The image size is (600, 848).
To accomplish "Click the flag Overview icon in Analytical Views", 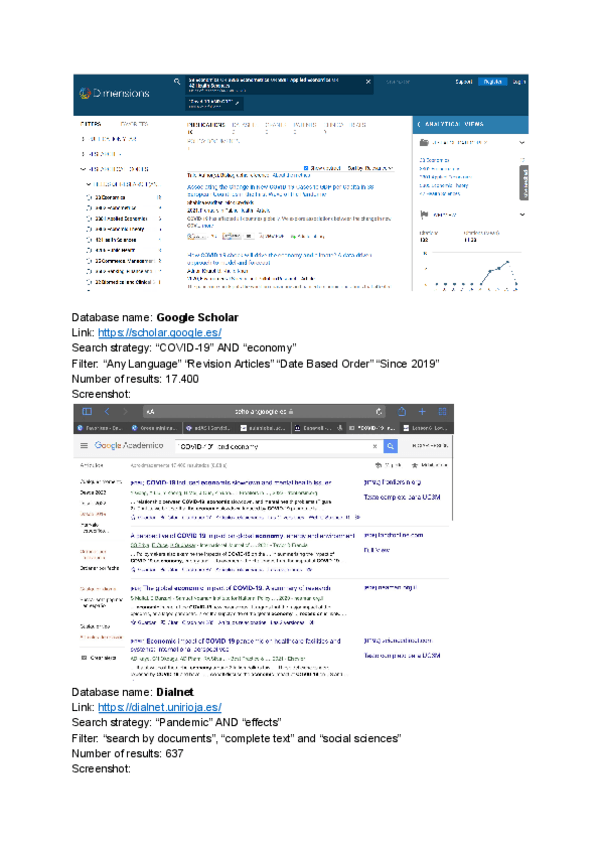I will pyautogui.click(x=424, y=215).
